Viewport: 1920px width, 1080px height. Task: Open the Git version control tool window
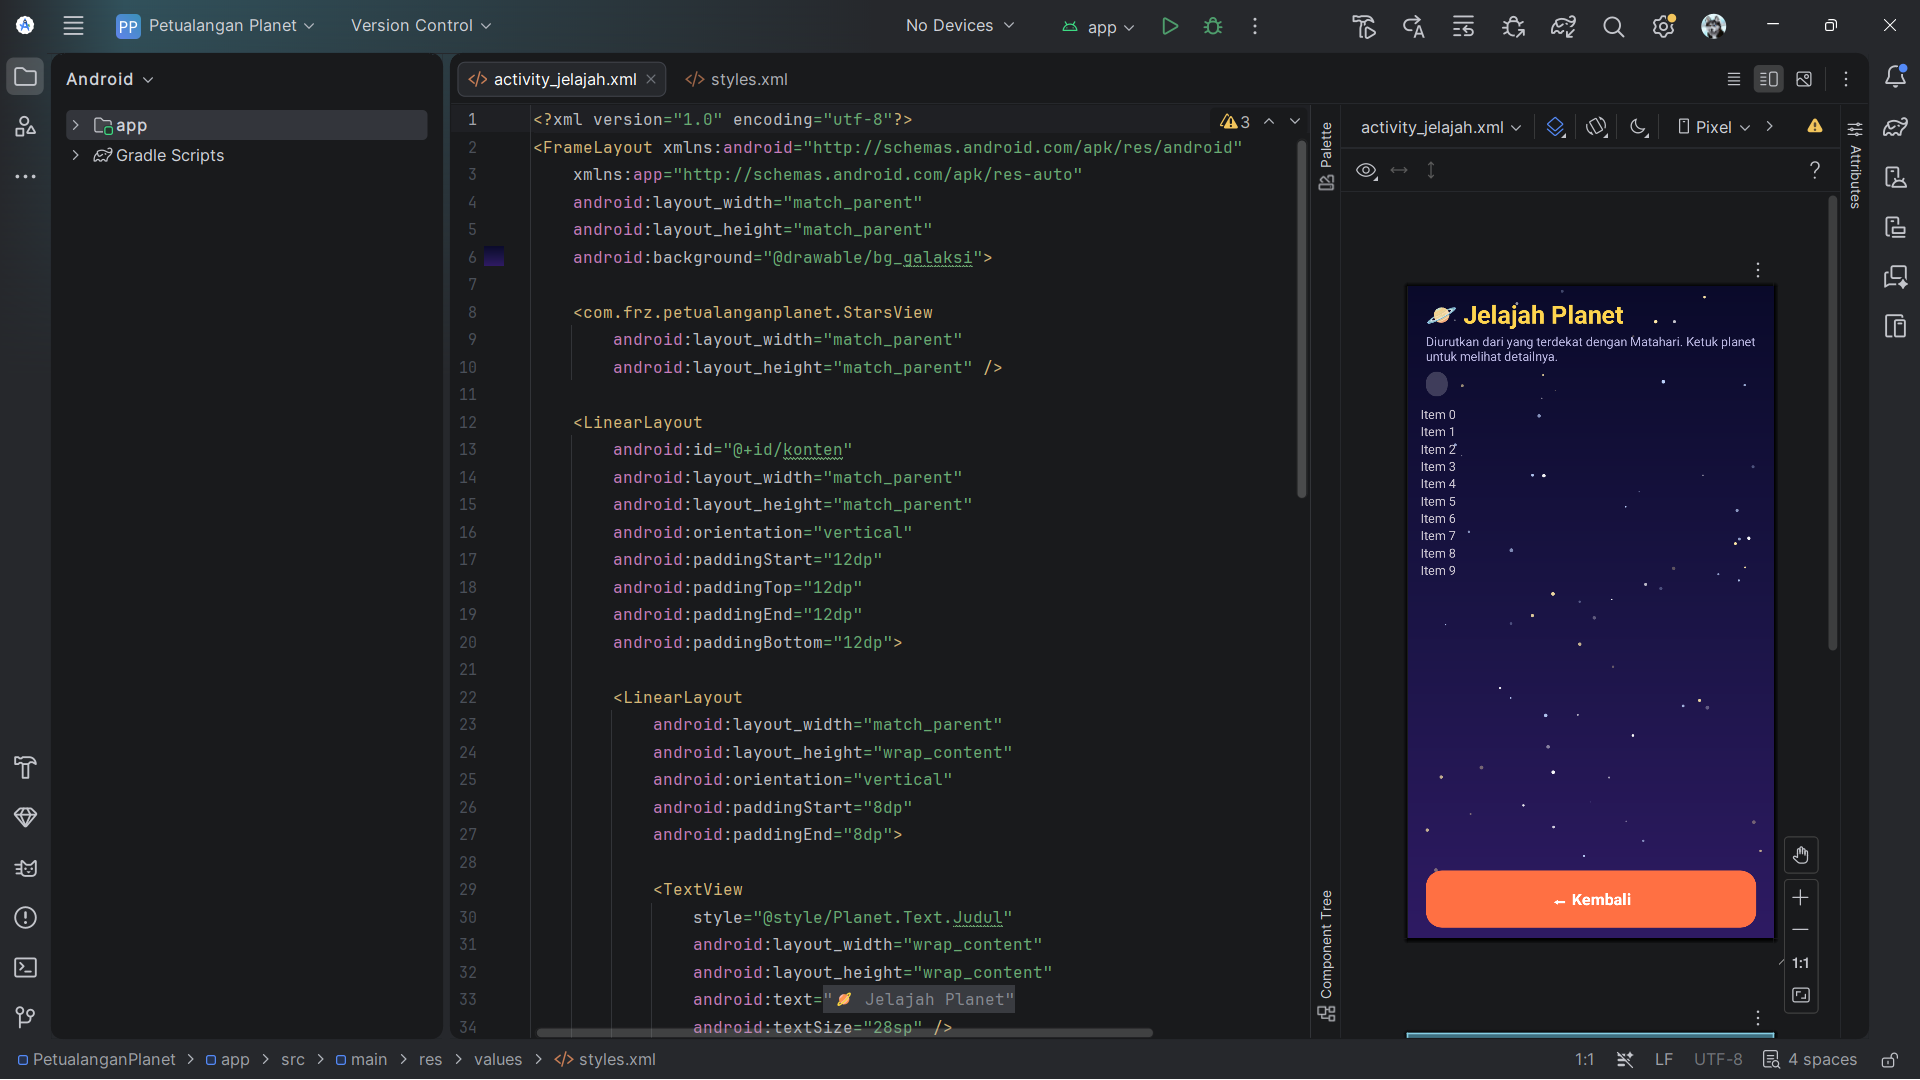(26, 1018)
